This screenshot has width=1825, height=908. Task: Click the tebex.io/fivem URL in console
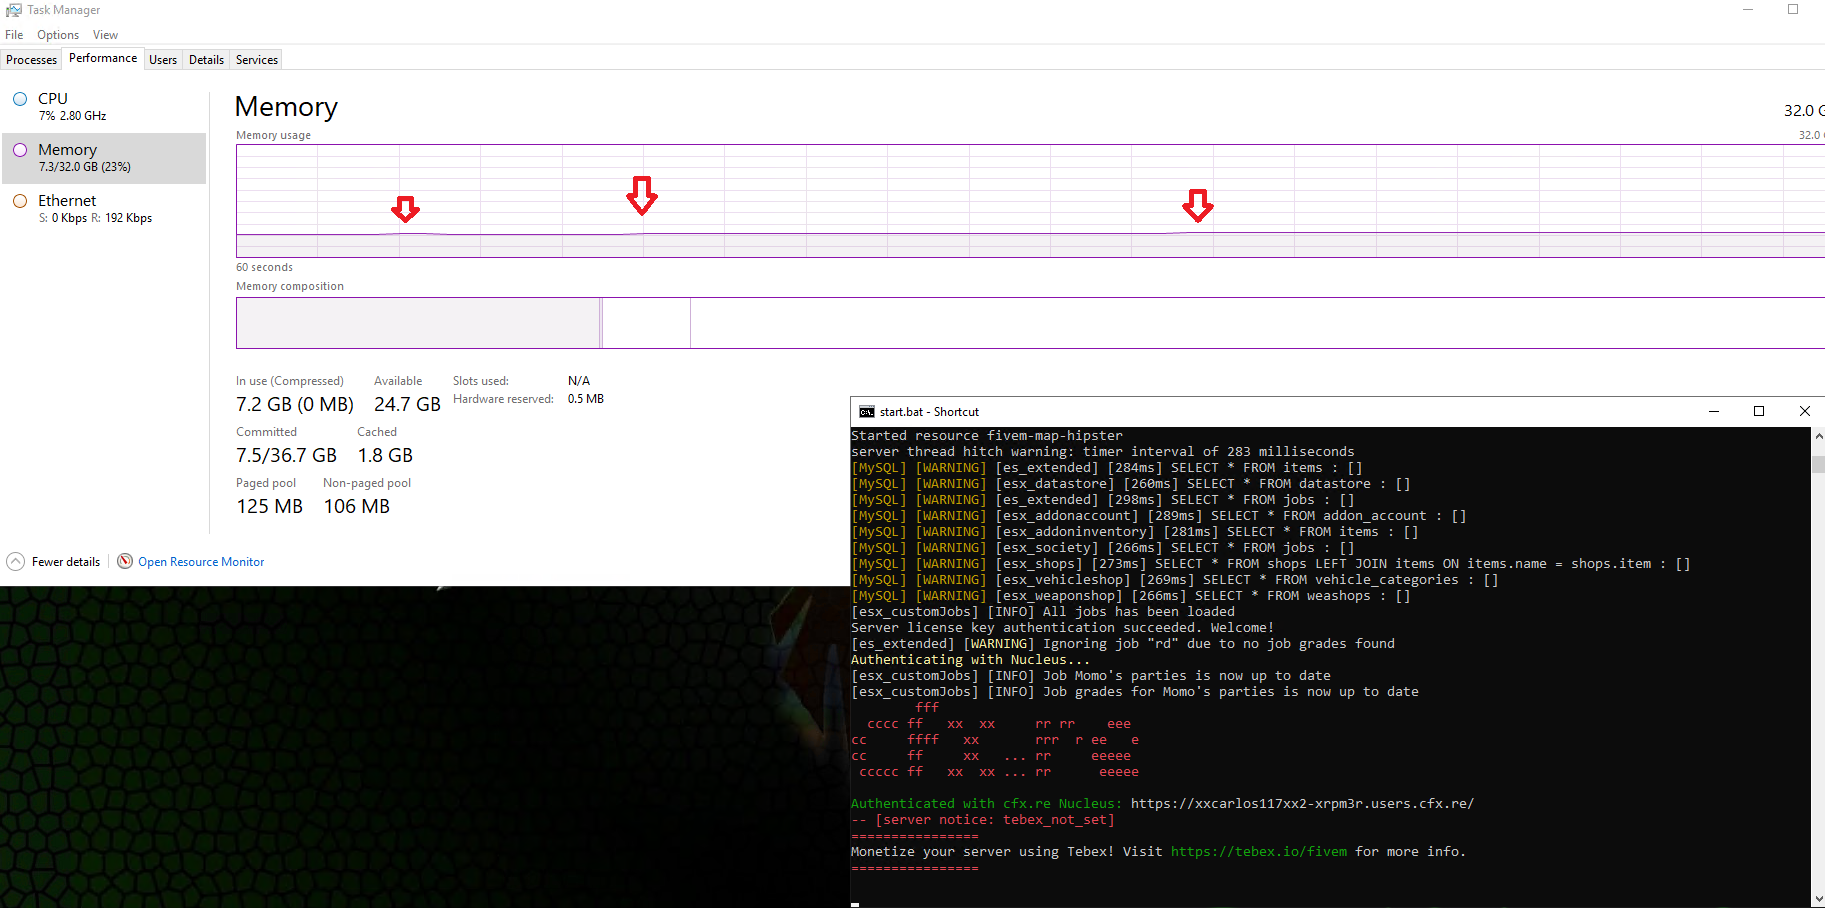tap(1258, 852)
